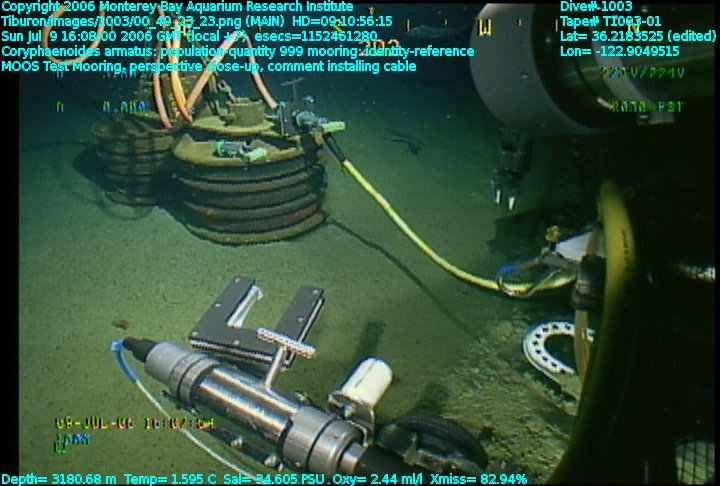Click the Lon= -122.9049515 coordinate readout
This screenshot has height=486, width=720.
[x=620, y=51]
